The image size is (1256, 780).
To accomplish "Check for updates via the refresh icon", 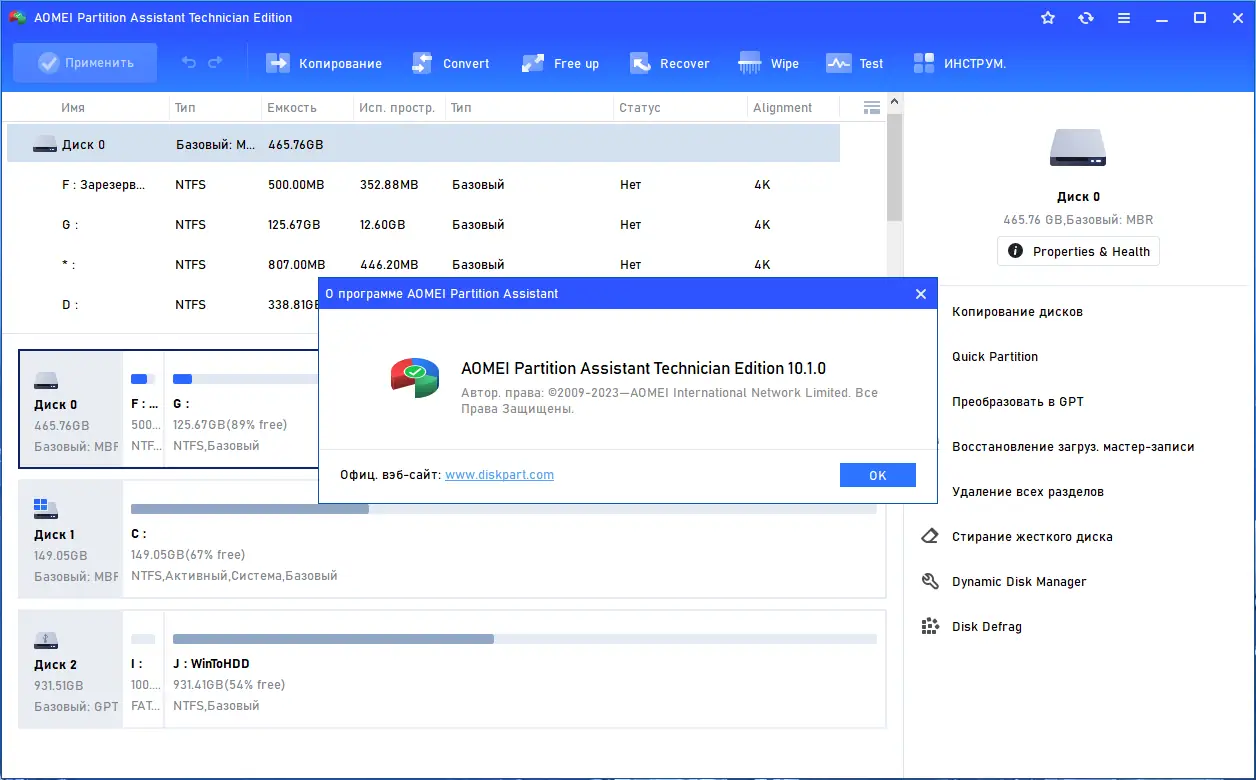I will pos(1085,17).
